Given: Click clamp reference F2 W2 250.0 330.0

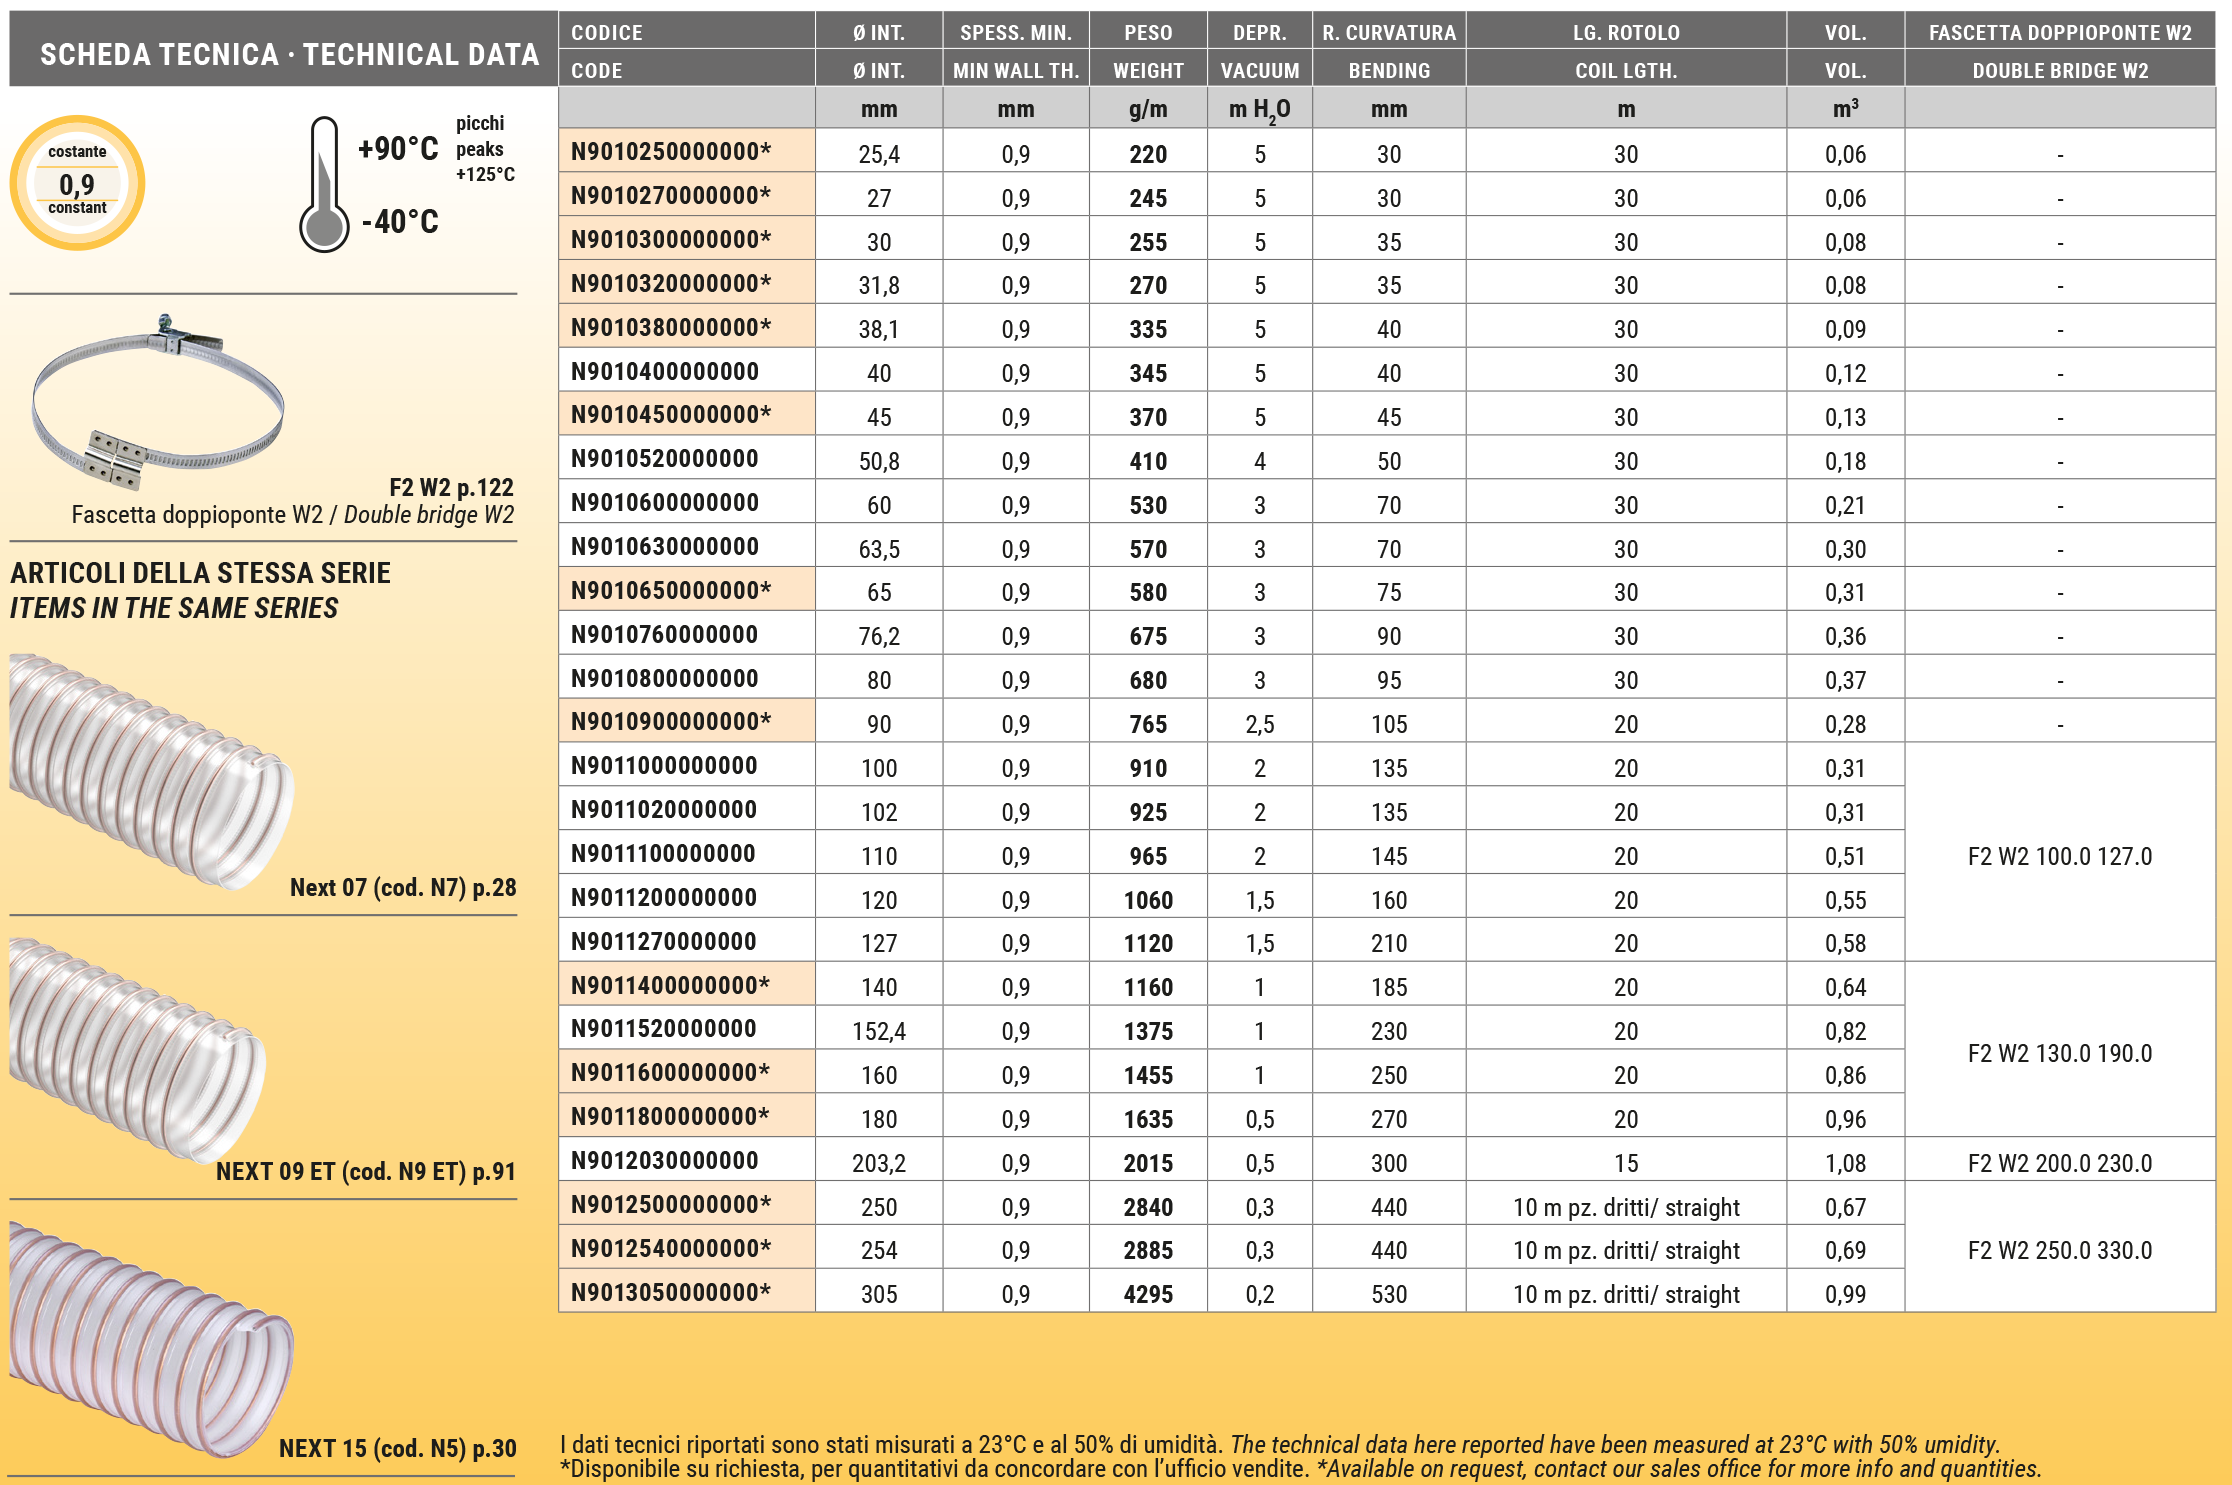Looking at the screenshot, I should click(2059, 1251).
